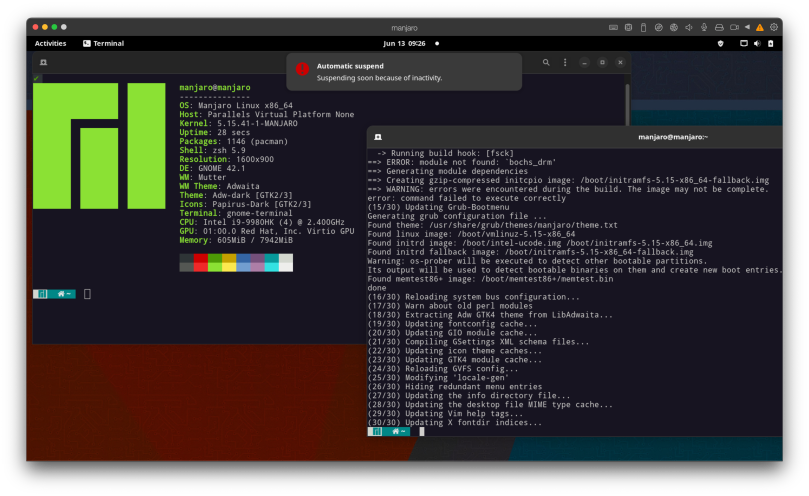
Task: Click the Manjaro logo segment of front terminal prompt
Action: point(376,431)
